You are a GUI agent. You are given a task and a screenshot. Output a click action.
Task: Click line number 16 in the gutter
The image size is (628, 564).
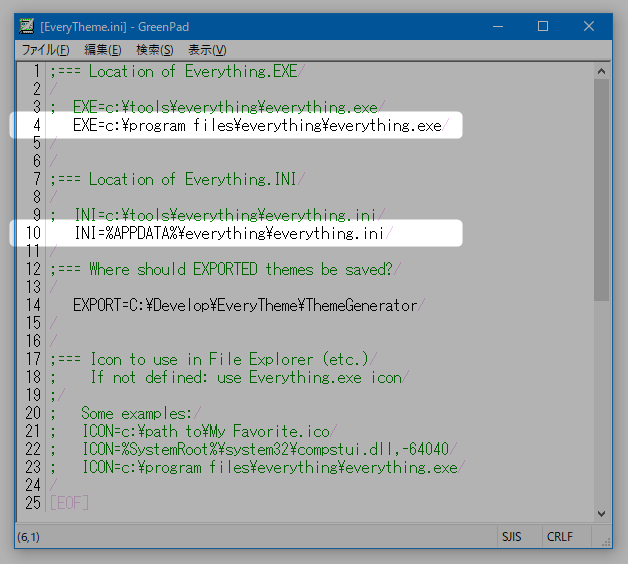point(33,341)
